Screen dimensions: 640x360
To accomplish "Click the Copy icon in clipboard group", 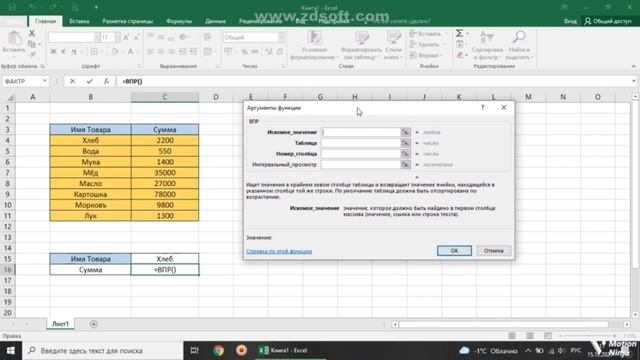I will 32,44.
